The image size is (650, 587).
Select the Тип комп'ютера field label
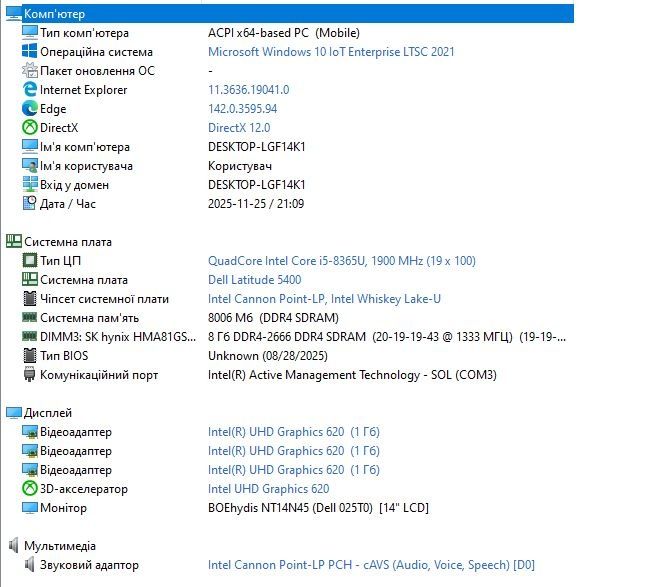(x=85, y=33)
